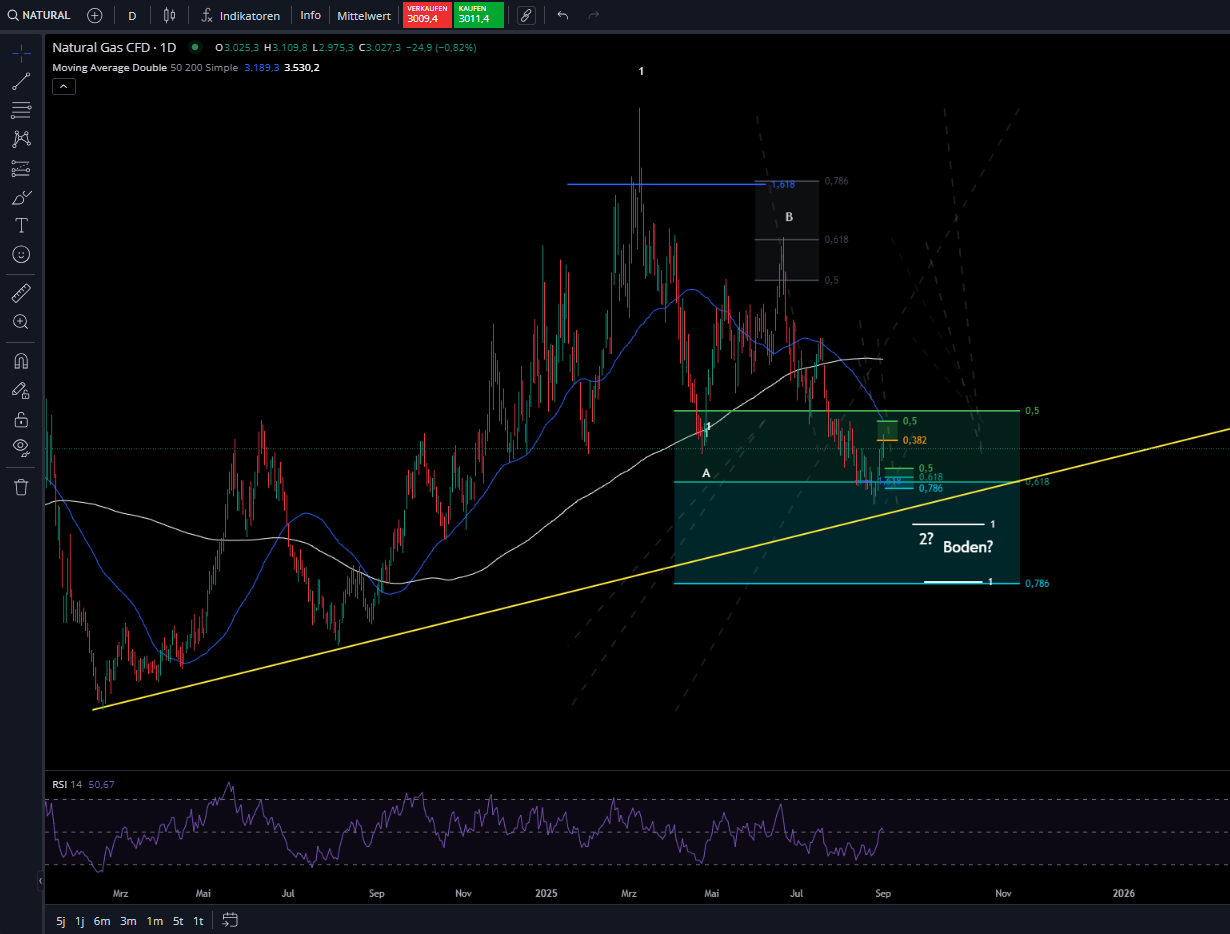Open the Indikatoren menu
Image resolution: width=1230 pixels, height=934 pixels.
pyautogui.click(x=240, y=16)
